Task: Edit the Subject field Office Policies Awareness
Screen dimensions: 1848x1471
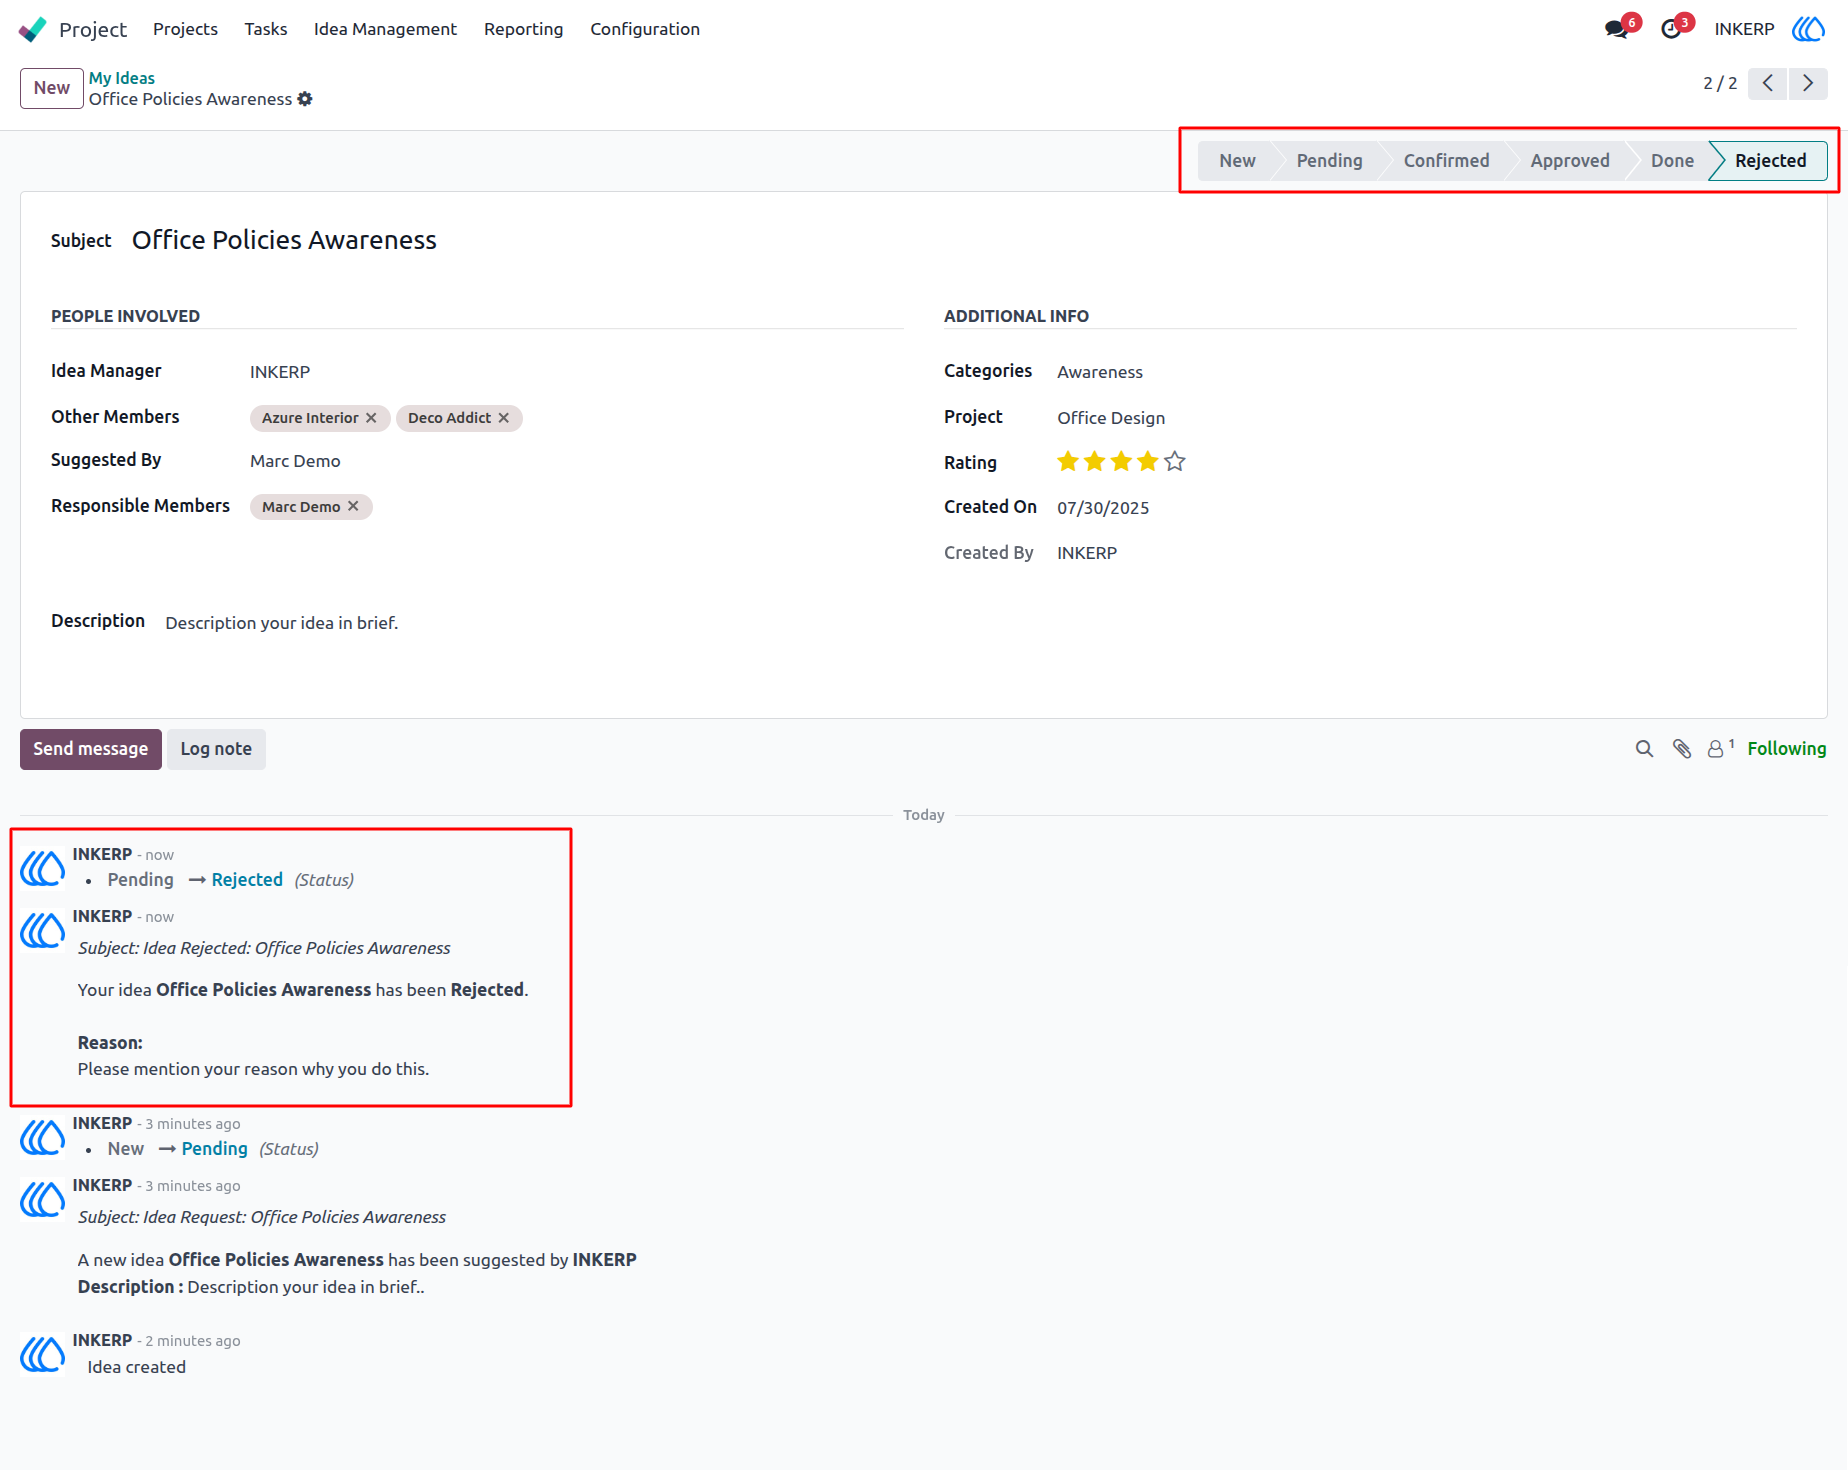Action: [284, 241]
